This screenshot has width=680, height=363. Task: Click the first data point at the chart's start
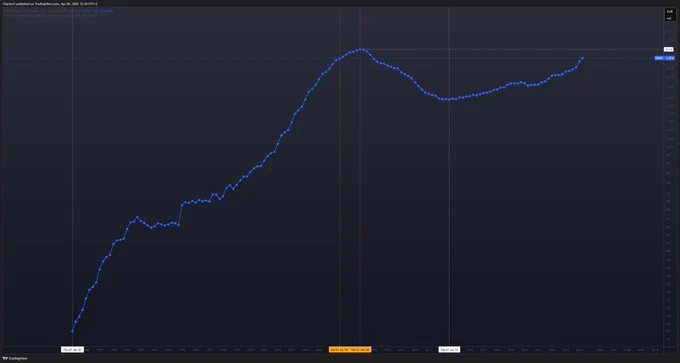pyautogui.click(x=72, y=331)
